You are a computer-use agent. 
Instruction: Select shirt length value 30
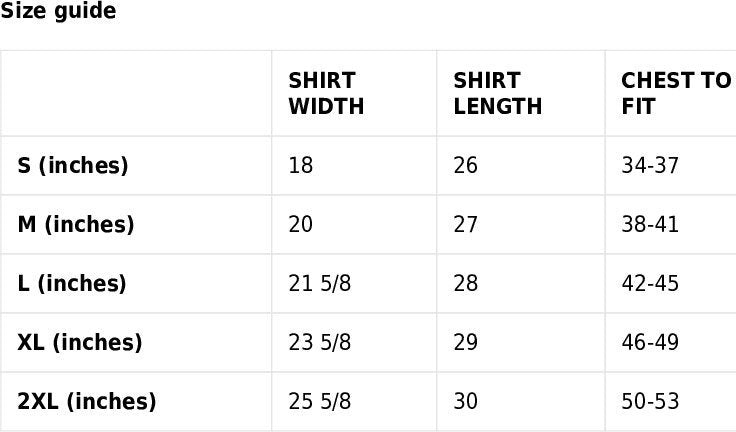coord(466,401)
